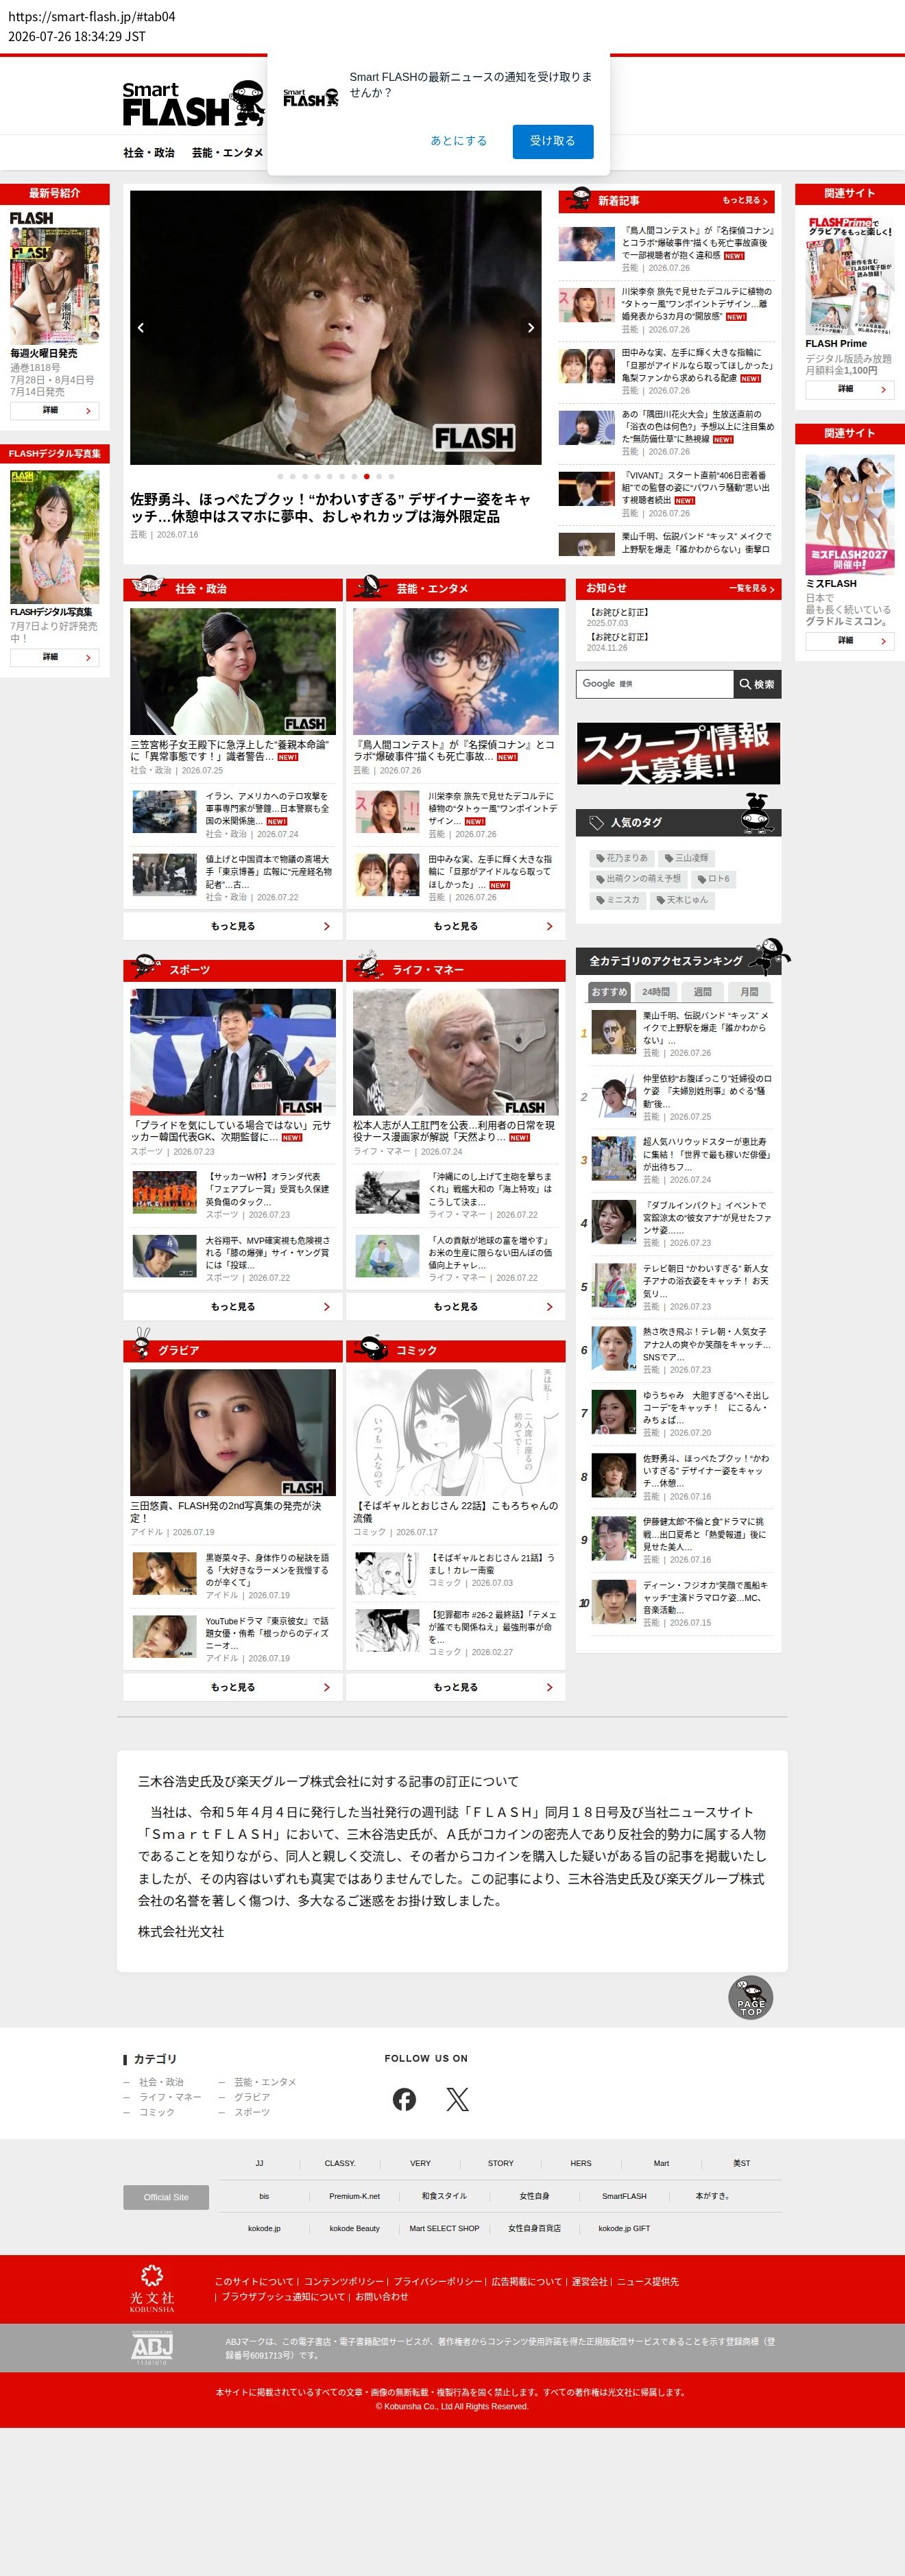The height and width of the screenshot is (2576, 905).
Task: Expand もっと見る under 社会・政治 section
Action: [233, 926]
